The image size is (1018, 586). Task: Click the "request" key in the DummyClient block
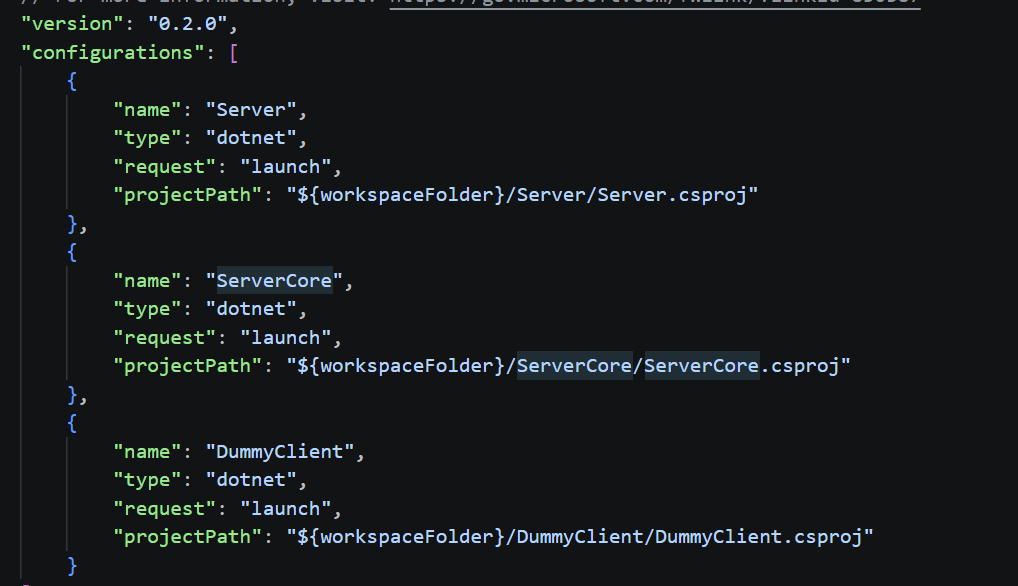coord(165,509)
